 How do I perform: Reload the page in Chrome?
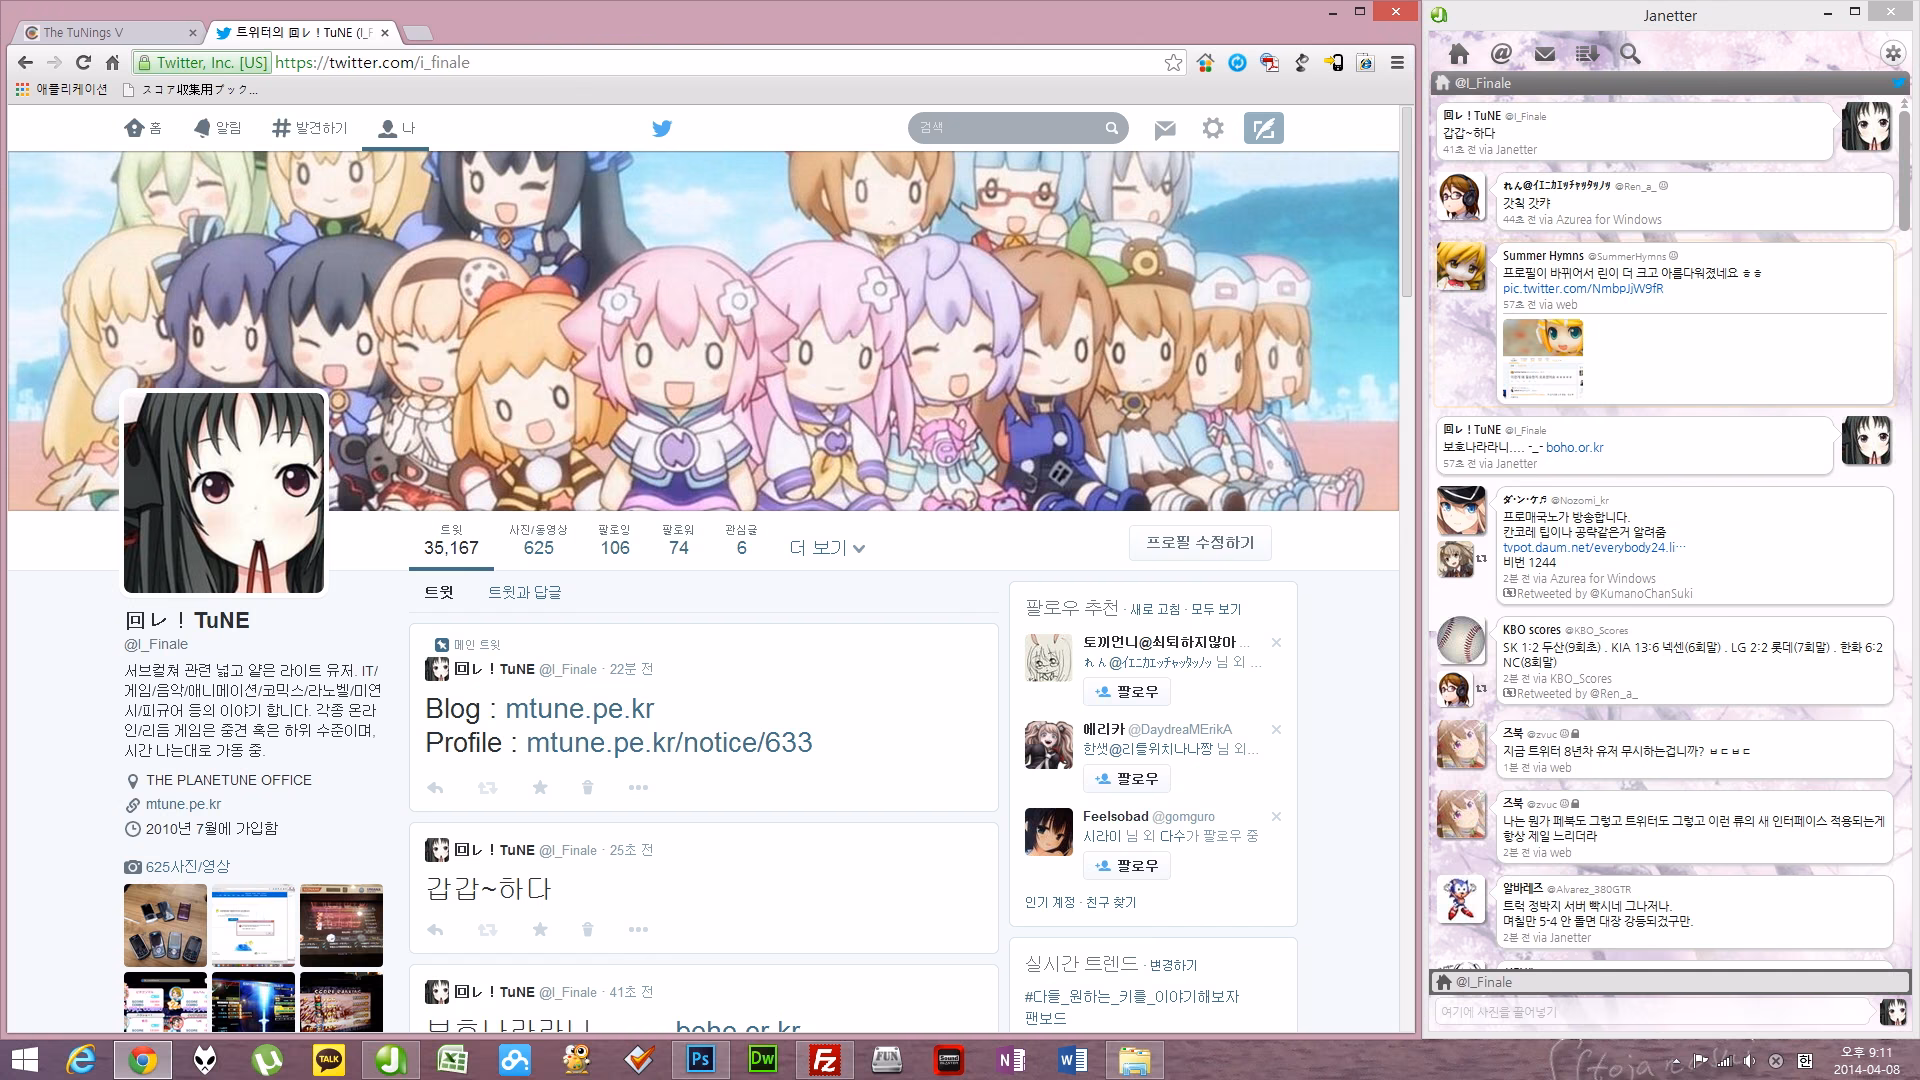(x=83, y=62)
